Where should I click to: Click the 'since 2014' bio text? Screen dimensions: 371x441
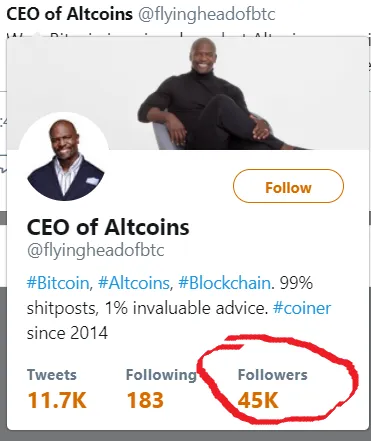tap(67, 333)
